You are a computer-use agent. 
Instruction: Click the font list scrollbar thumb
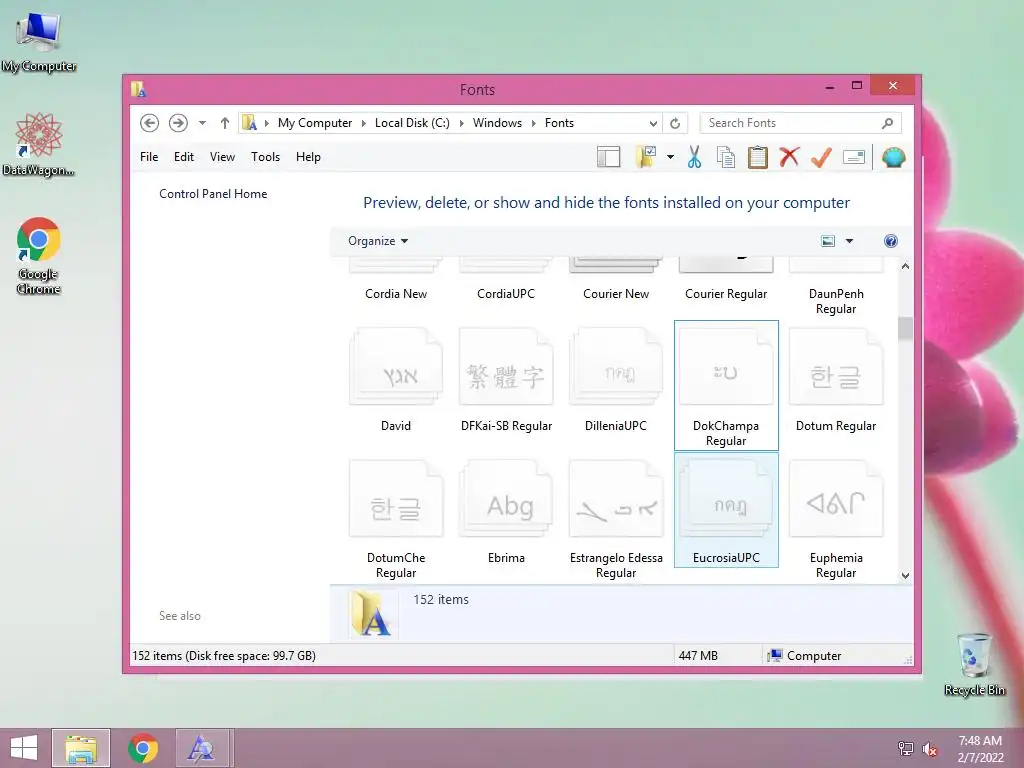pyautogui.click(x=905, y=328)
